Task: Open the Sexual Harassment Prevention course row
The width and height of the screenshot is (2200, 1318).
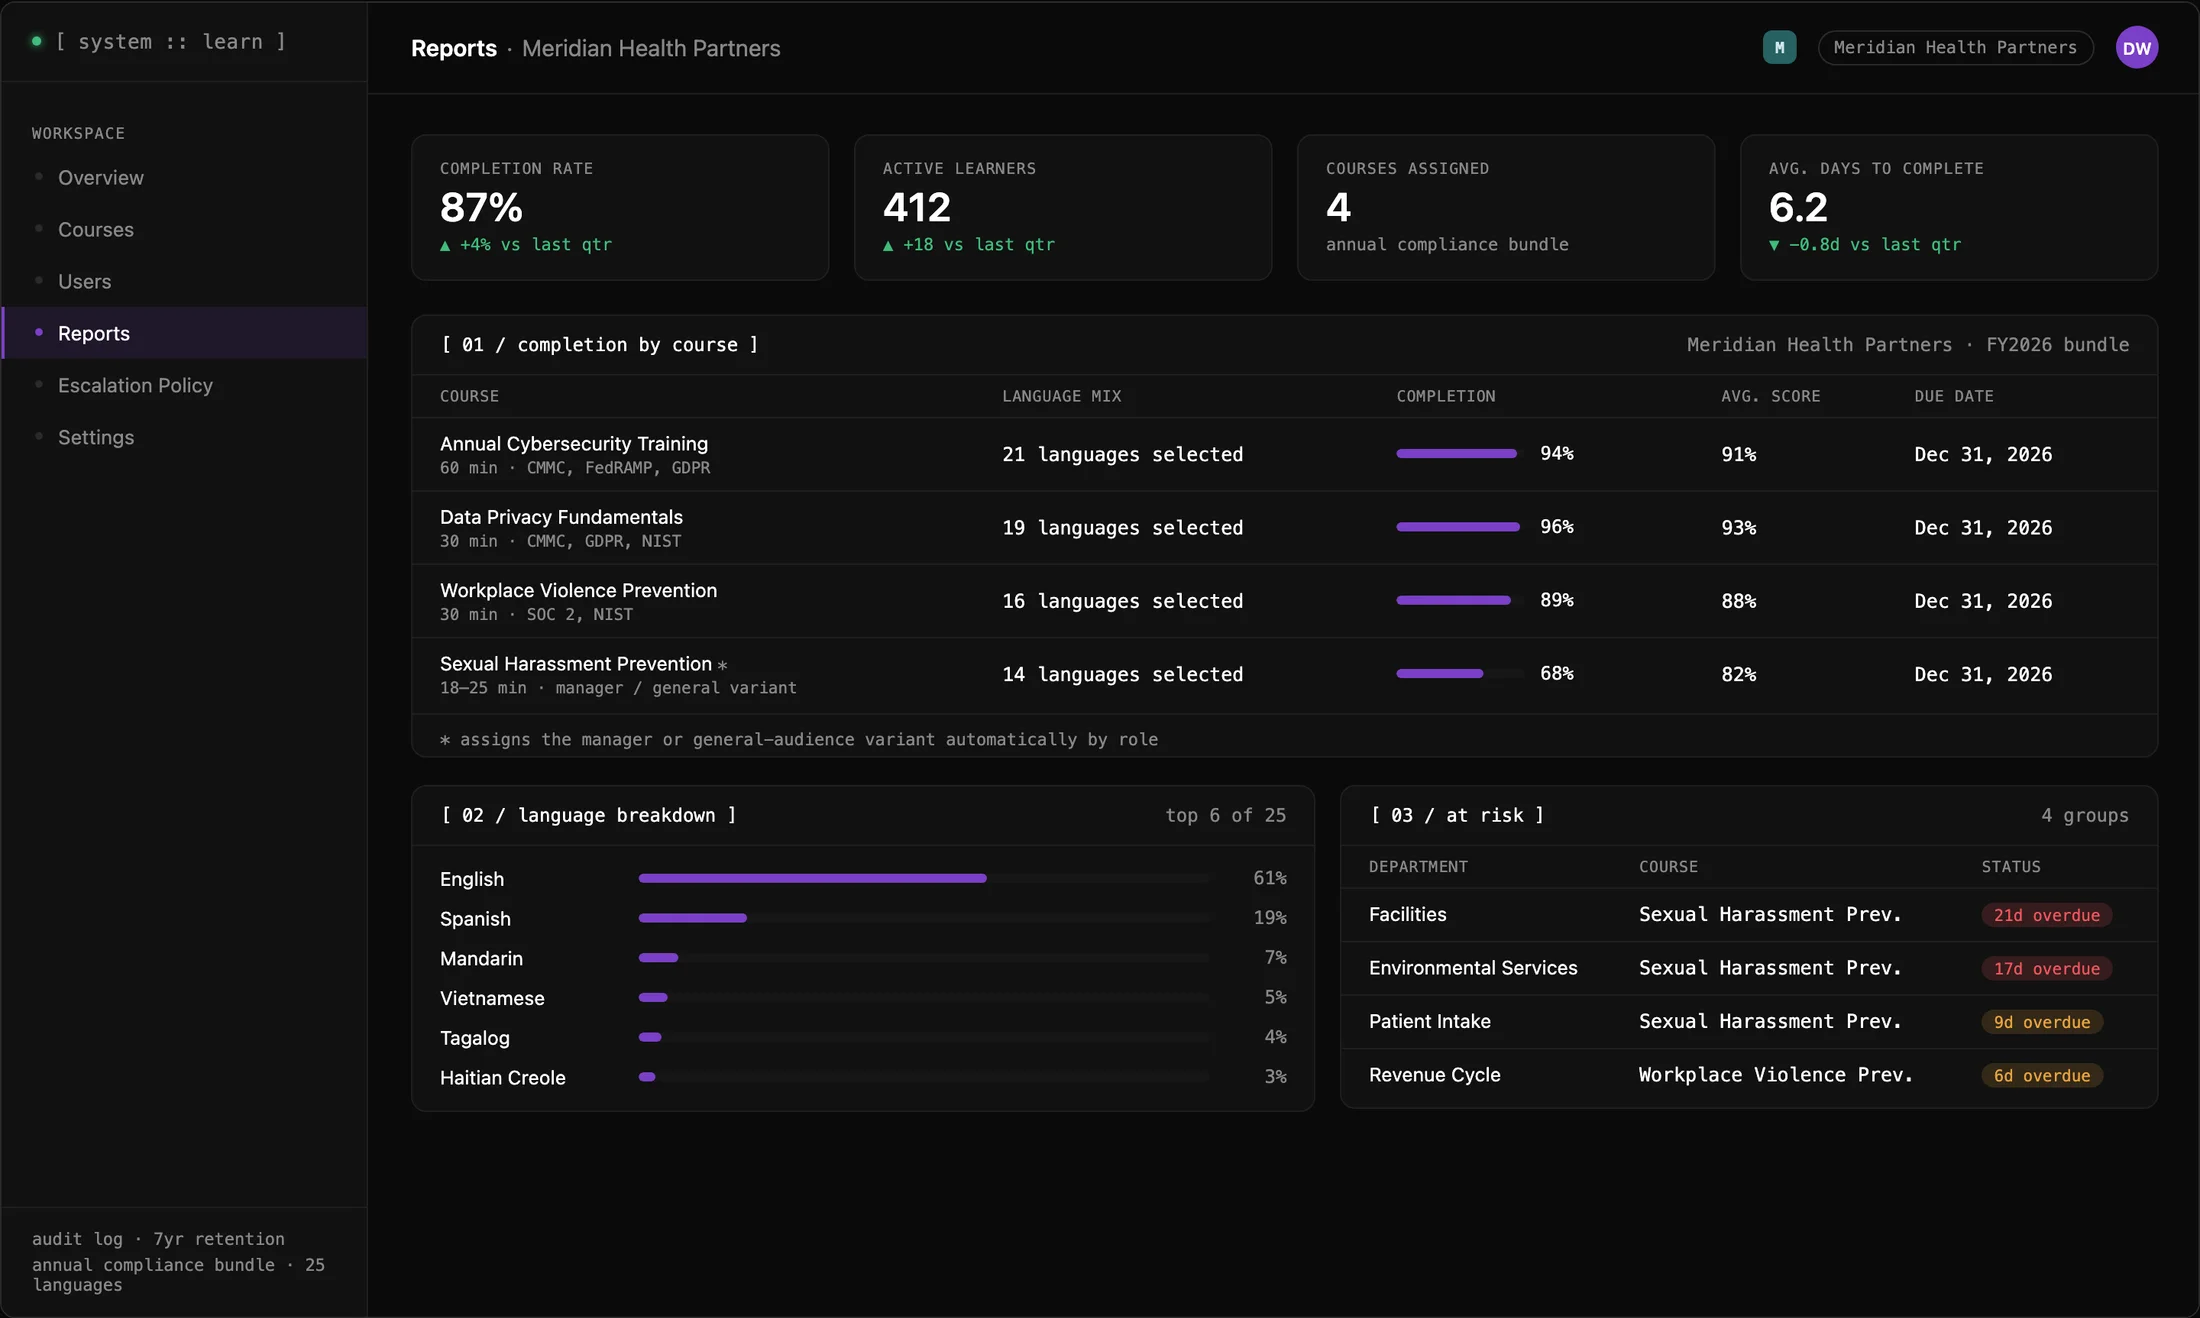Action: tap(1284, 675)
